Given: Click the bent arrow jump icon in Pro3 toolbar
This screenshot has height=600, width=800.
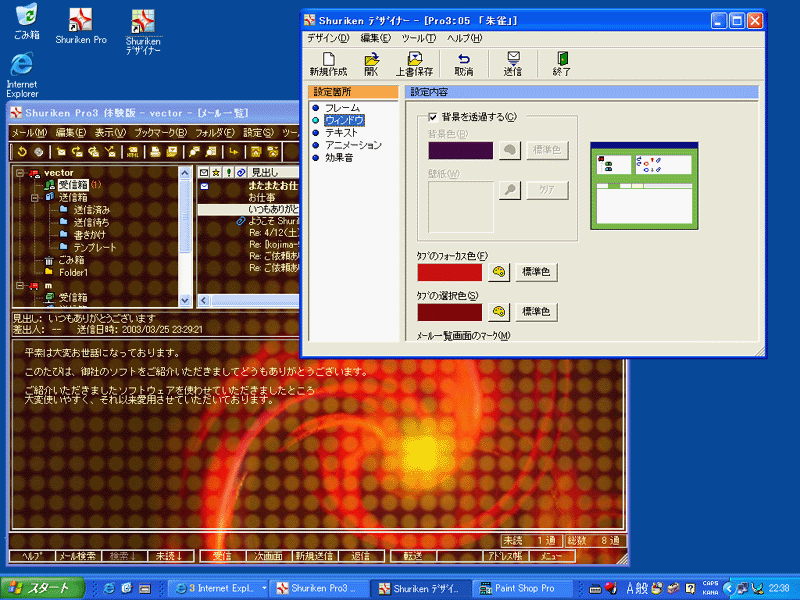Looking at the screenshot, I should [234, 152].
